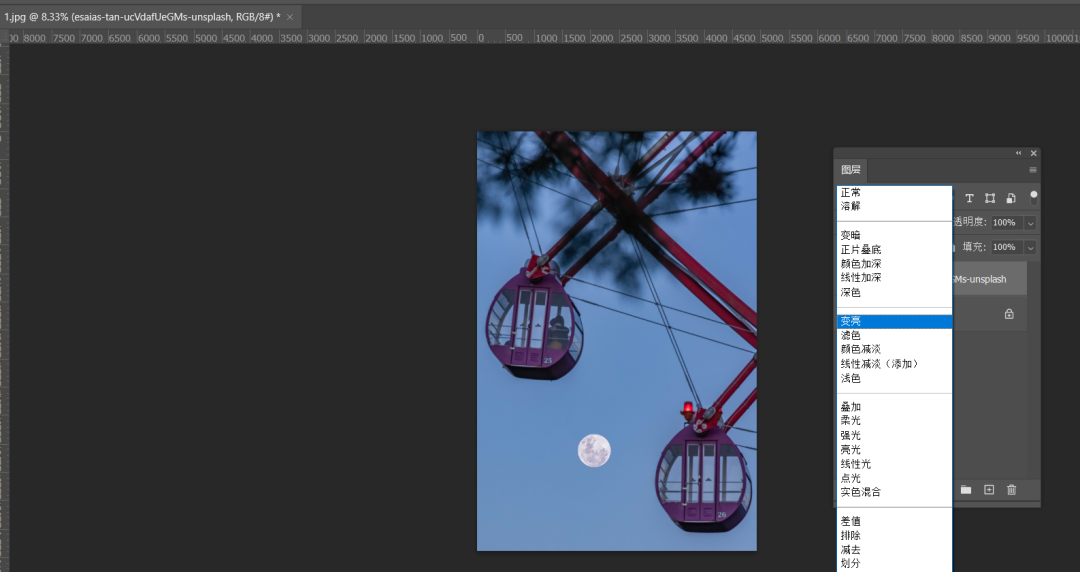
Task: Open the 不透明度 opacity dropdown arrow
Action: [x=1030, y=223]
